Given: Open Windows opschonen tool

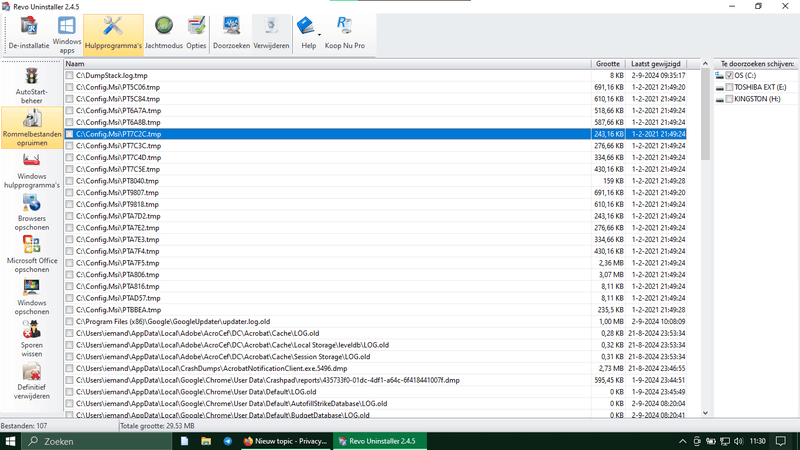Looking at the screenshot, I should point(32,297).
